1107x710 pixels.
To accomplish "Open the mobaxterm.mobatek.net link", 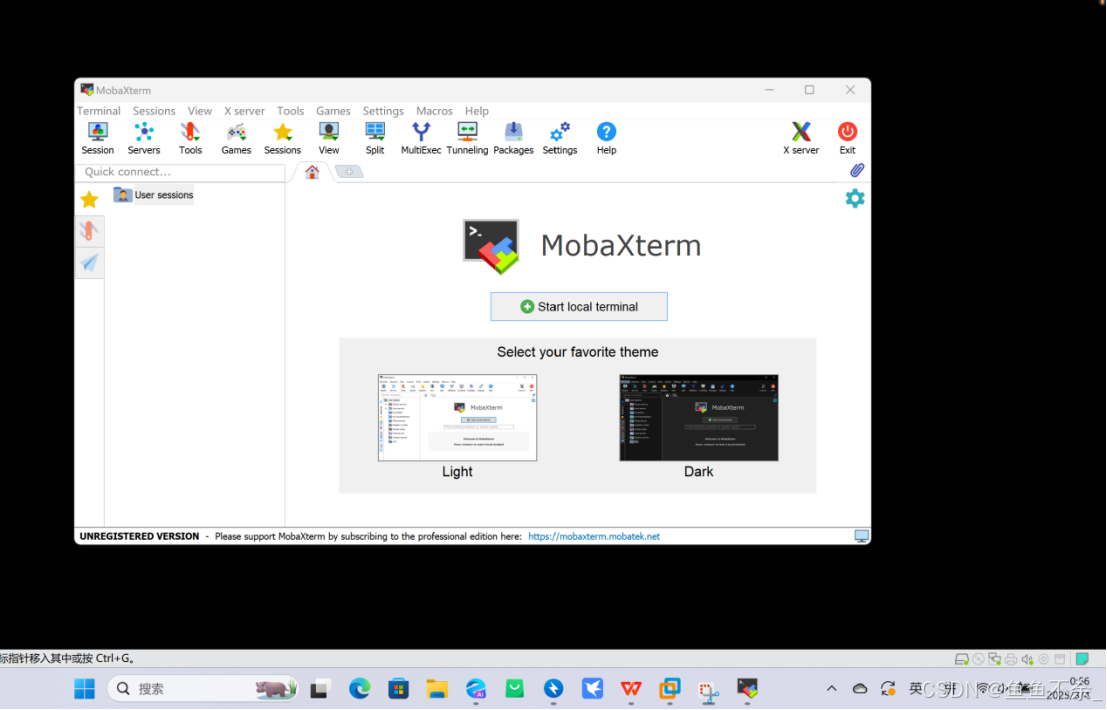I will (x=594, y=536).
